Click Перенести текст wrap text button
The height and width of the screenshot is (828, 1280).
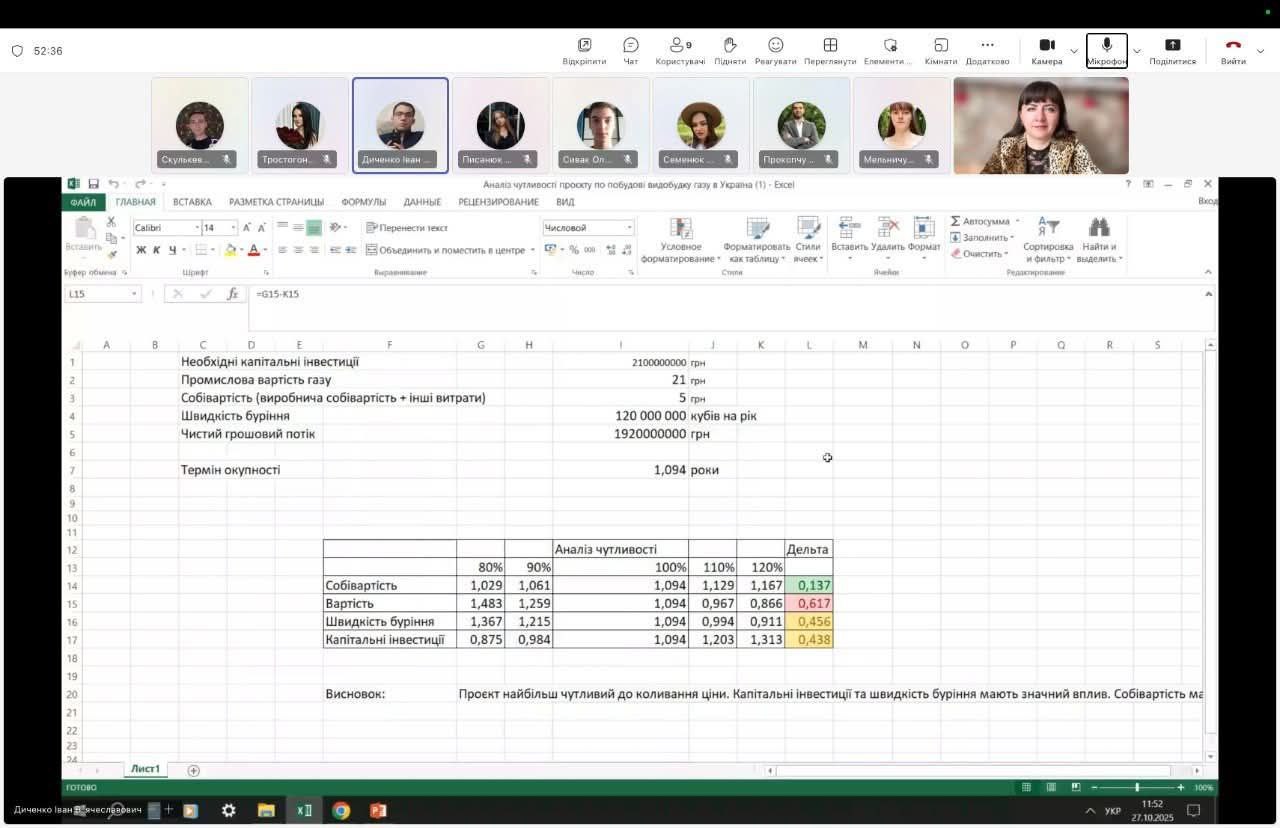click(407, 228)
